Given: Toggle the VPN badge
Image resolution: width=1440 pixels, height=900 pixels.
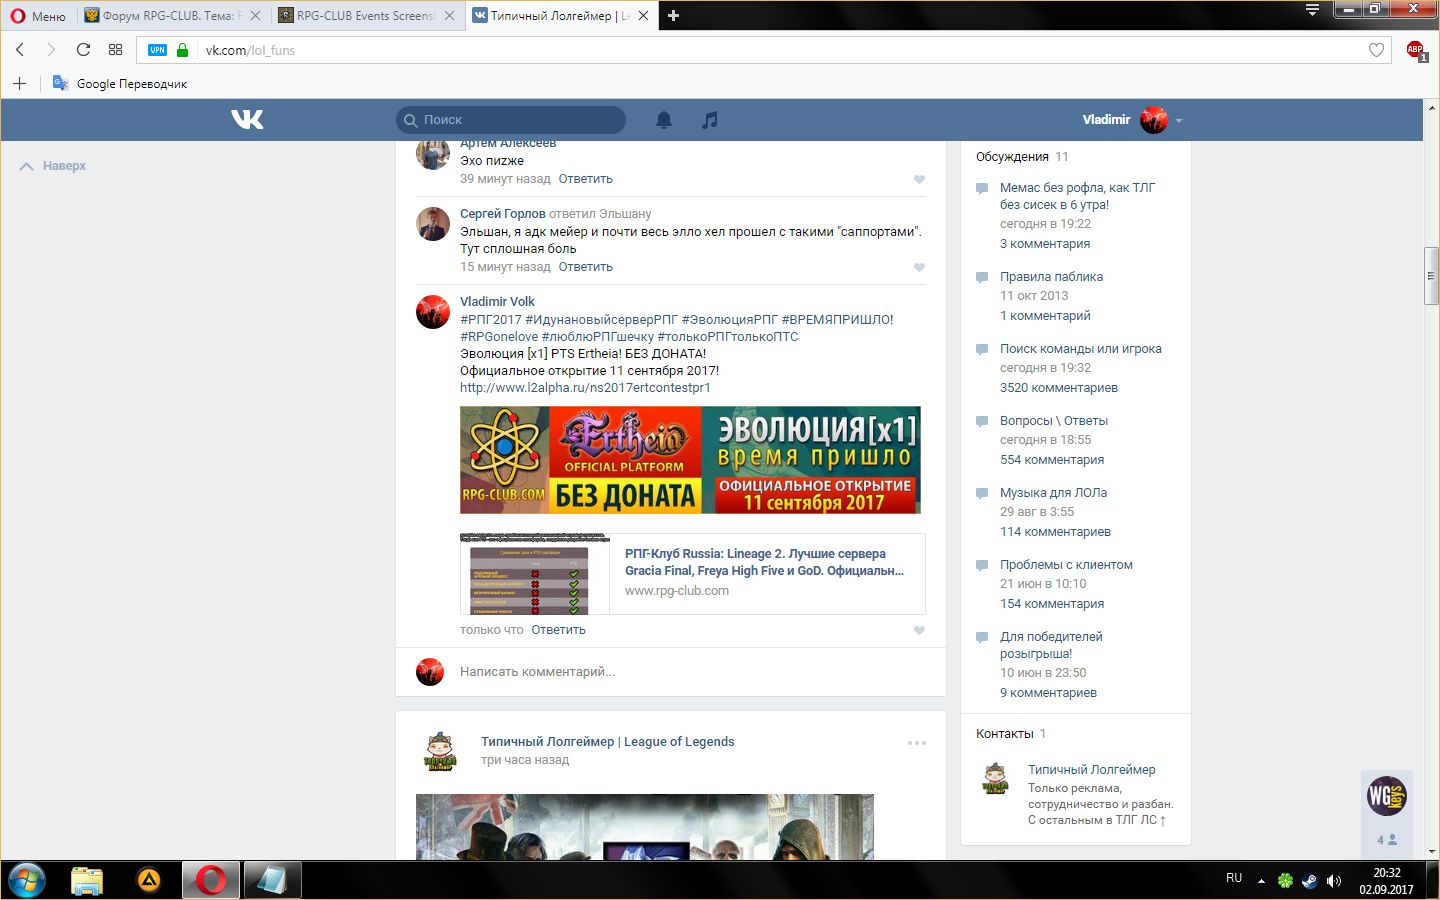Looking at the screenshot, I should [x=157, y=50].
